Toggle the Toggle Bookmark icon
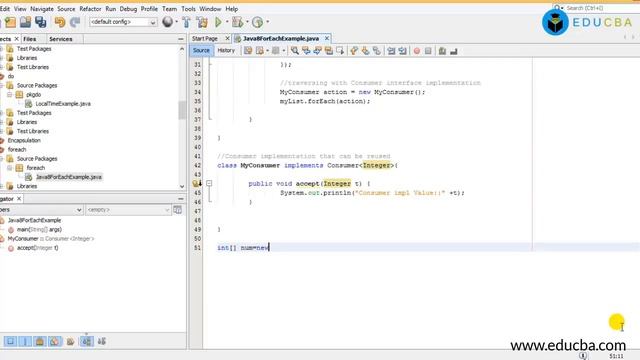Image resolution: width=640 pixels, height=360 pixels. pos(377,51)
